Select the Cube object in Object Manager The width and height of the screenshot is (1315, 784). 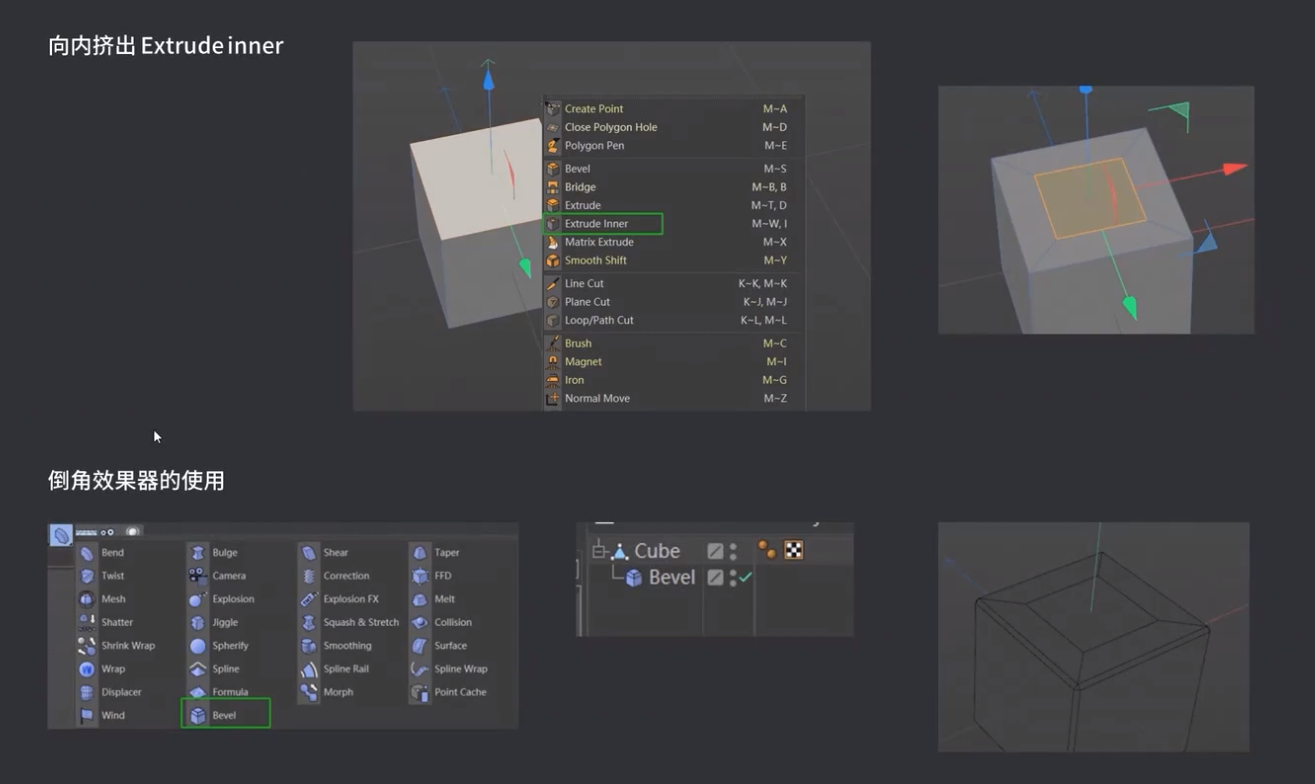657,551
